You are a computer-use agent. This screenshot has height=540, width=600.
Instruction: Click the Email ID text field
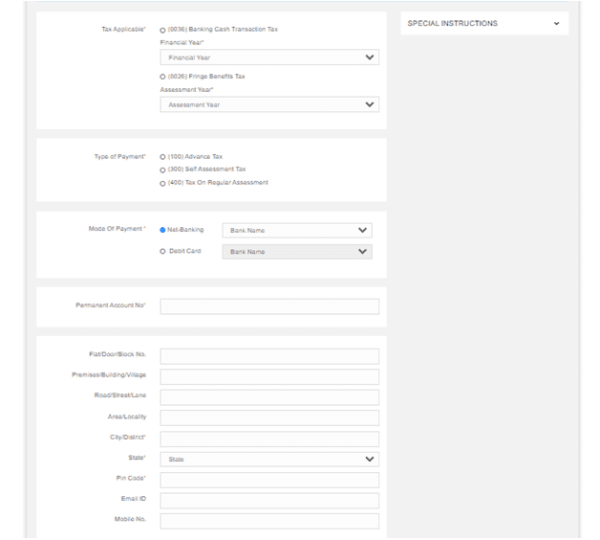point(269,500)
